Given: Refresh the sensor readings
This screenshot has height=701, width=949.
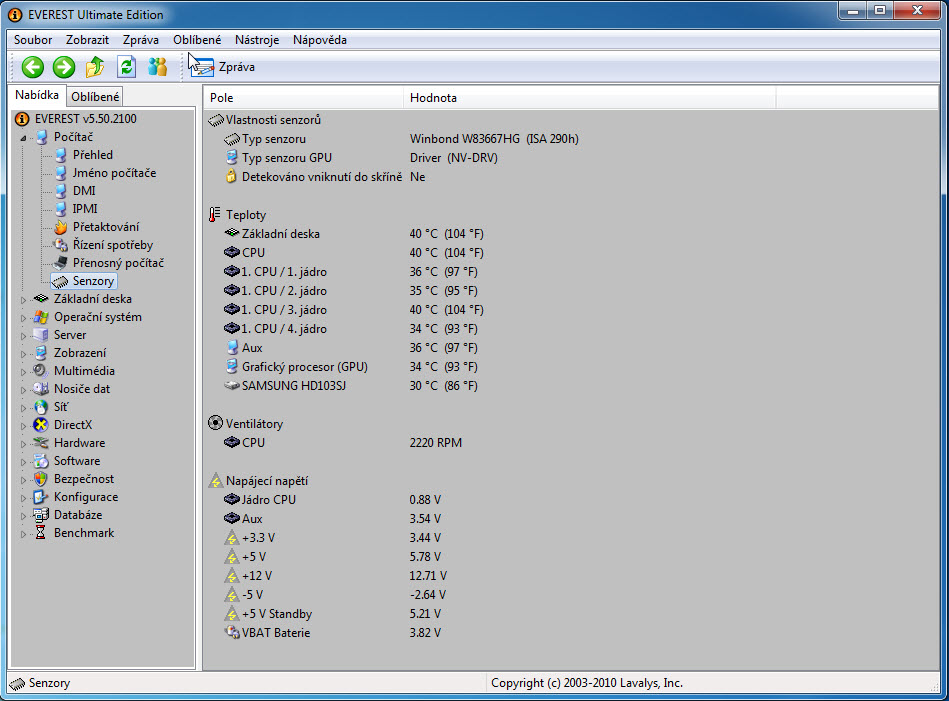Looking at the screenshot, I should (x=126, y=67).
